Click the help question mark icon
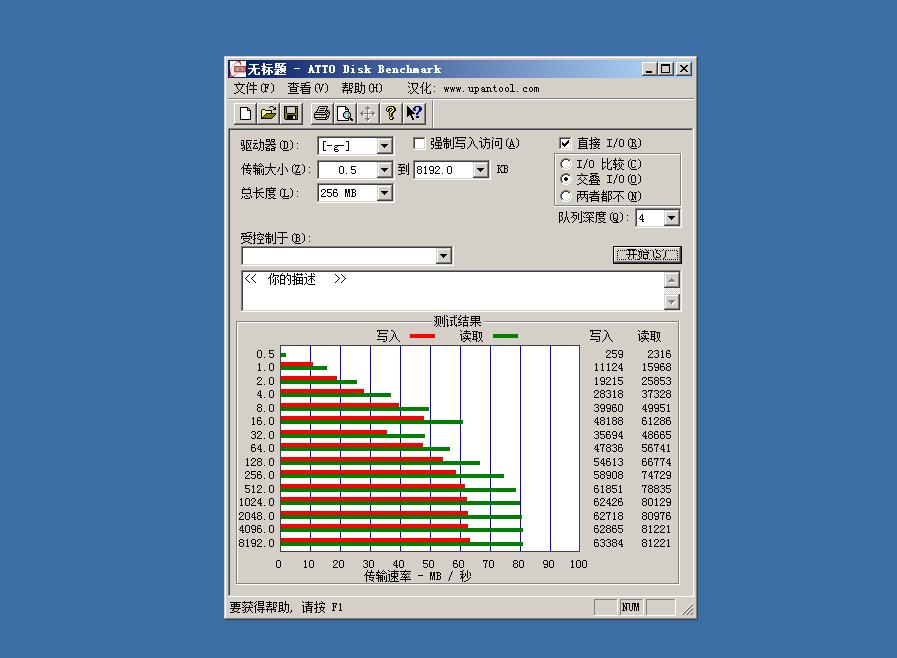This screenshot has height=658, width=897. 390,113
